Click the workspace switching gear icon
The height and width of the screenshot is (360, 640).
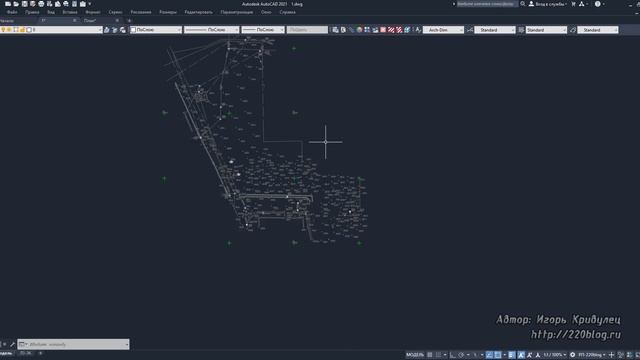[x=573, y=355]
